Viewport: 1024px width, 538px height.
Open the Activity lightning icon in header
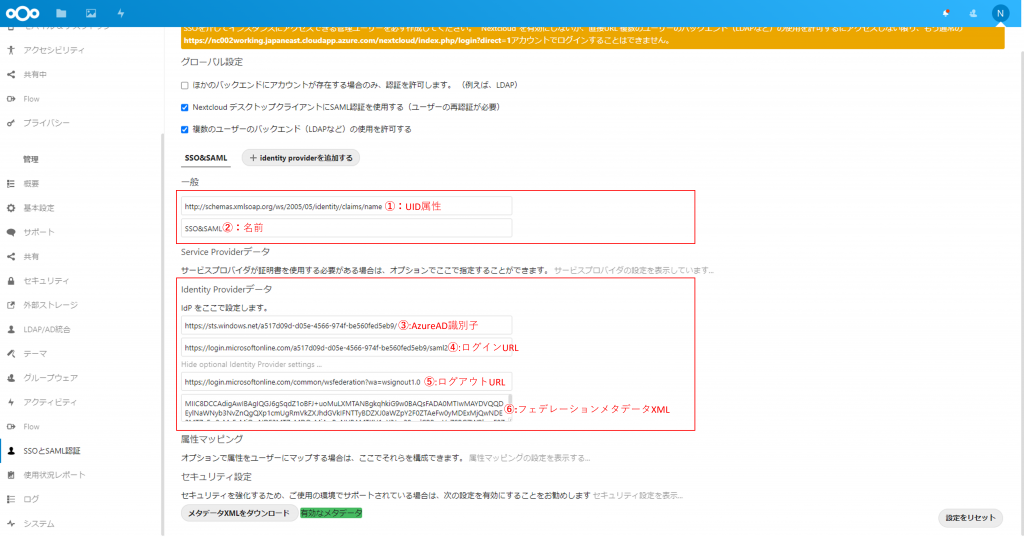pos(121,13)
